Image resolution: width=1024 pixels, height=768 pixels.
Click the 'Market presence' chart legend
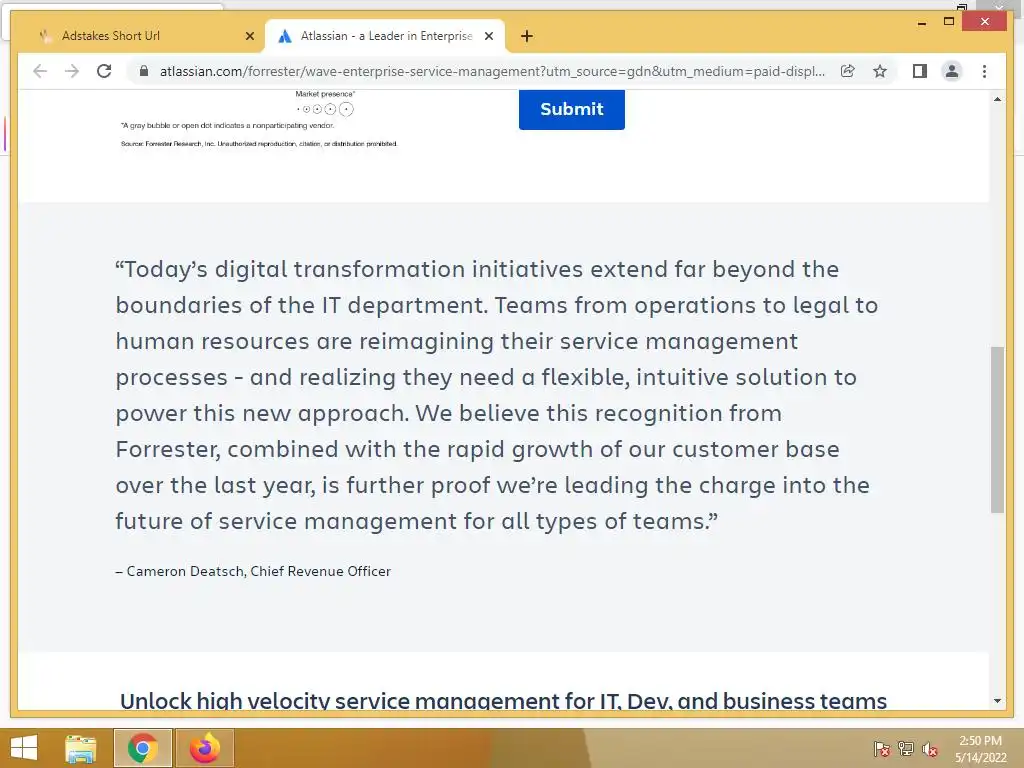325,104
